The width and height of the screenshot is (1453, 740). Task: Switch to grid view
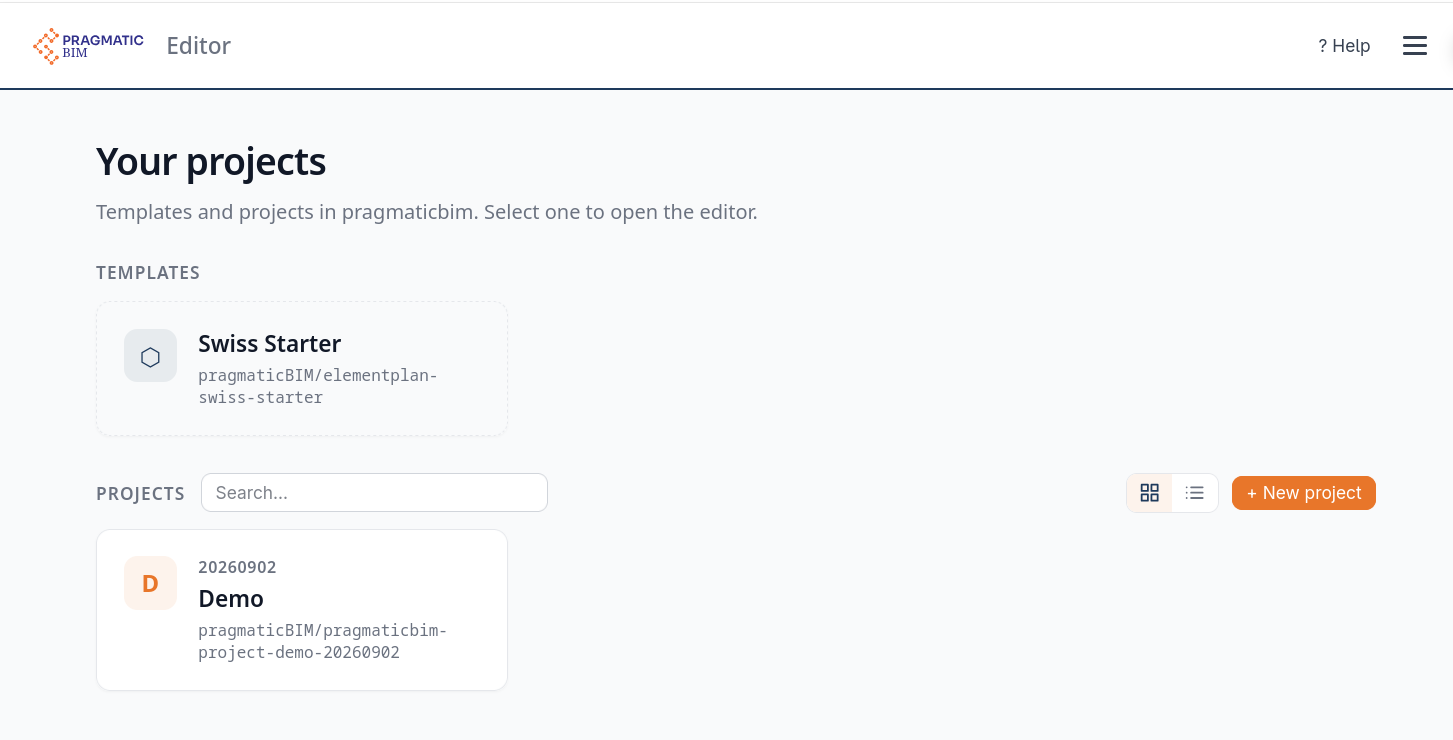pos(1149,493)
